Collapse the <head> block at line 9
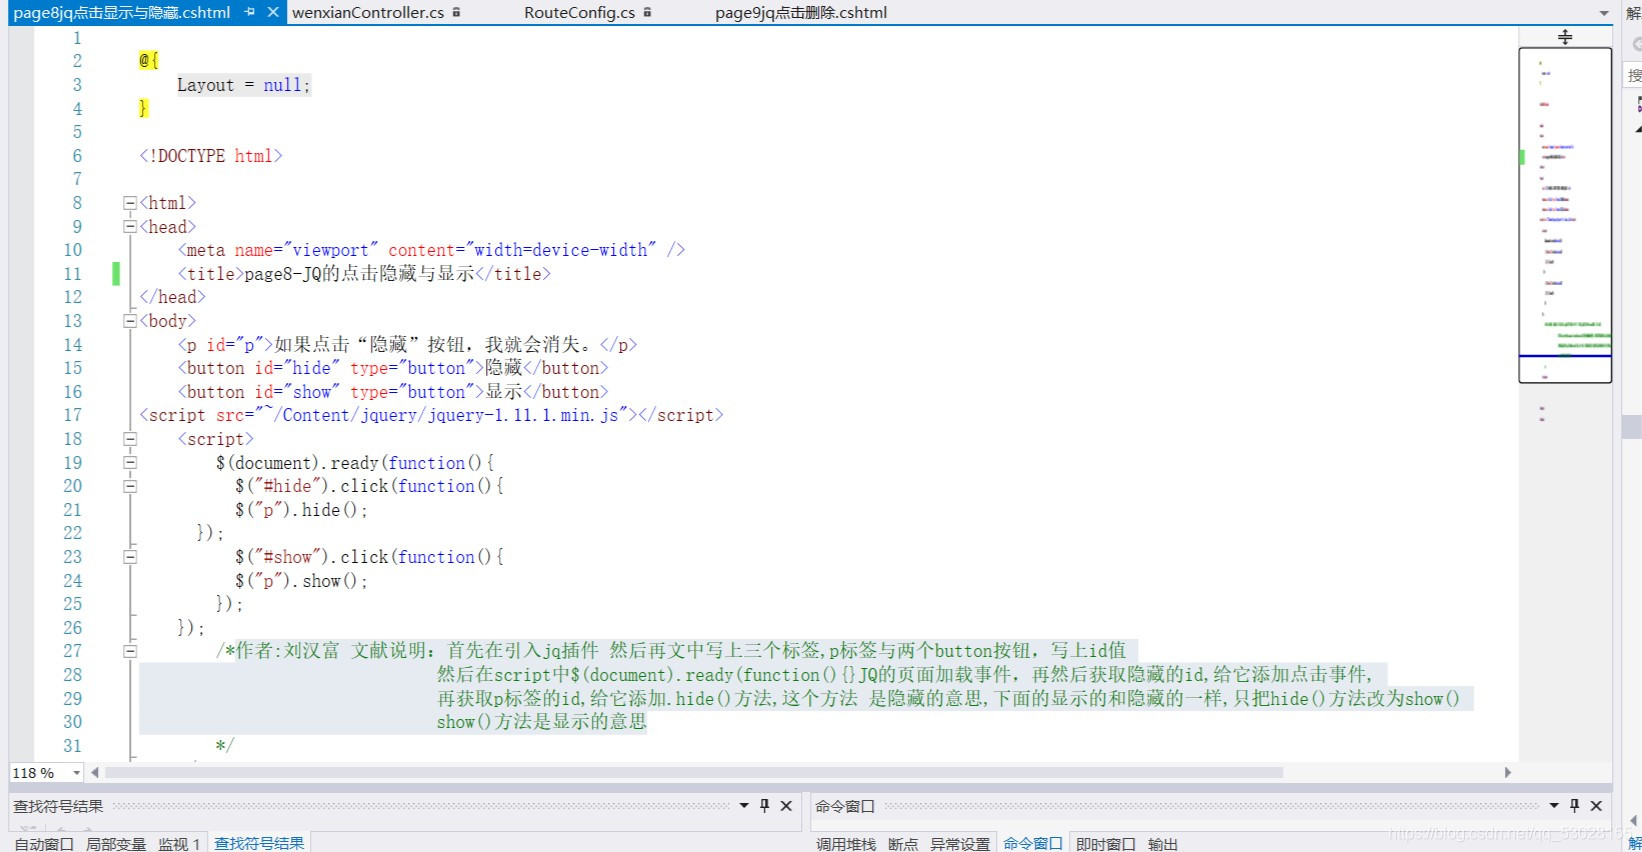 click(x=130, y=227)
